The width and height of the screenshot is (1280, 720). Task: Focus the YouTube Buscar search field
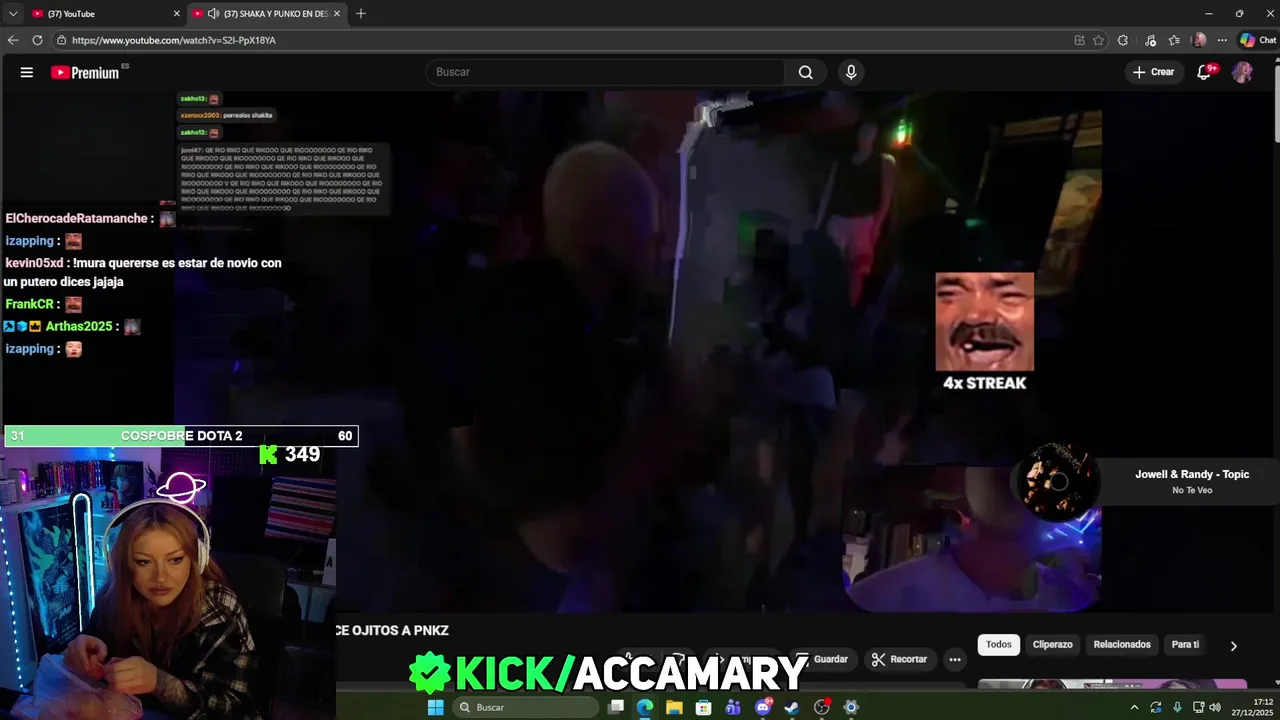[x=606, y=72]
